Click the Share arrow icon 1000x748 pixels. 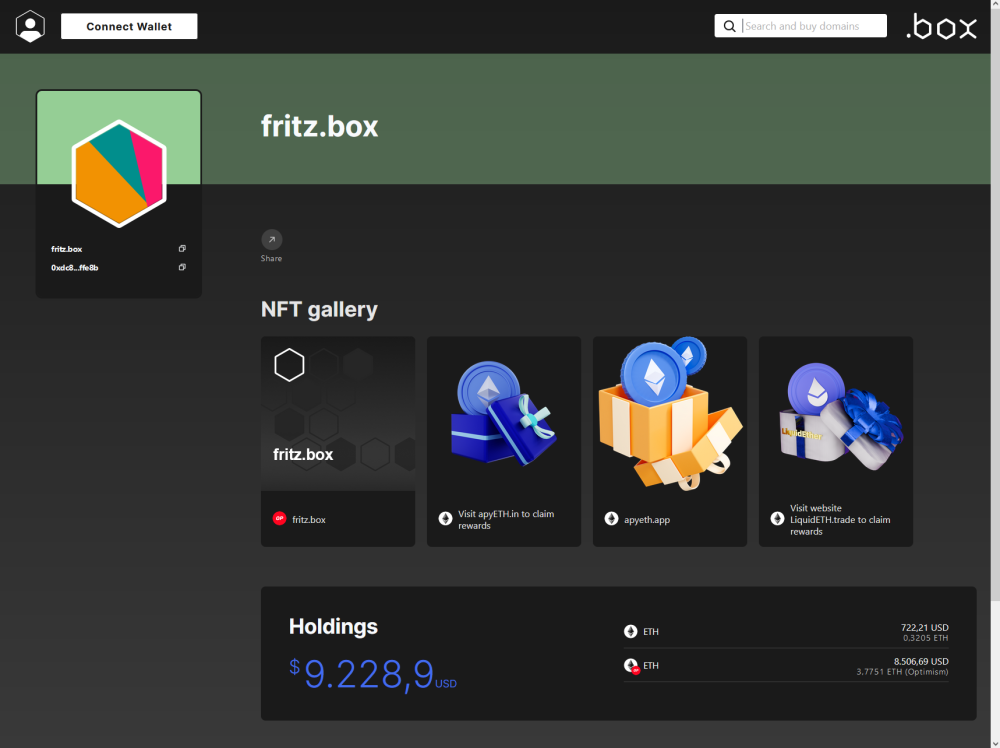(x=272, y=240)
